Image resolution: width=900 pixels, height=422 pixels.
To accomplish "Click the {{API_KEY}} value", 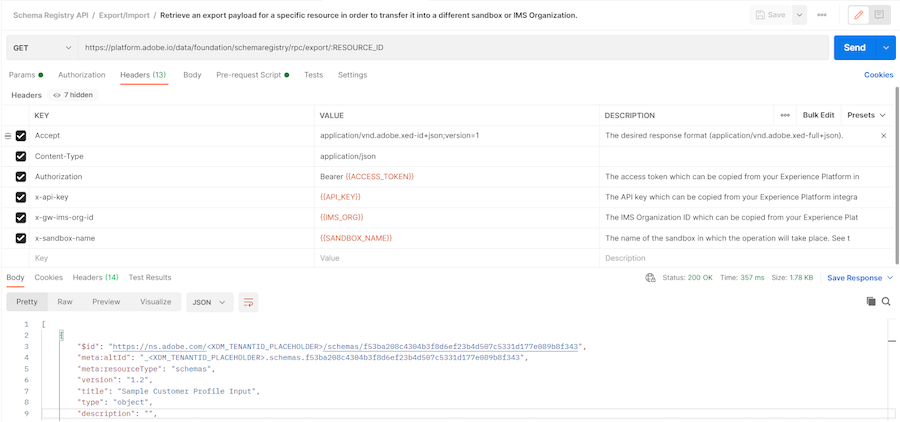I will 340,197.
